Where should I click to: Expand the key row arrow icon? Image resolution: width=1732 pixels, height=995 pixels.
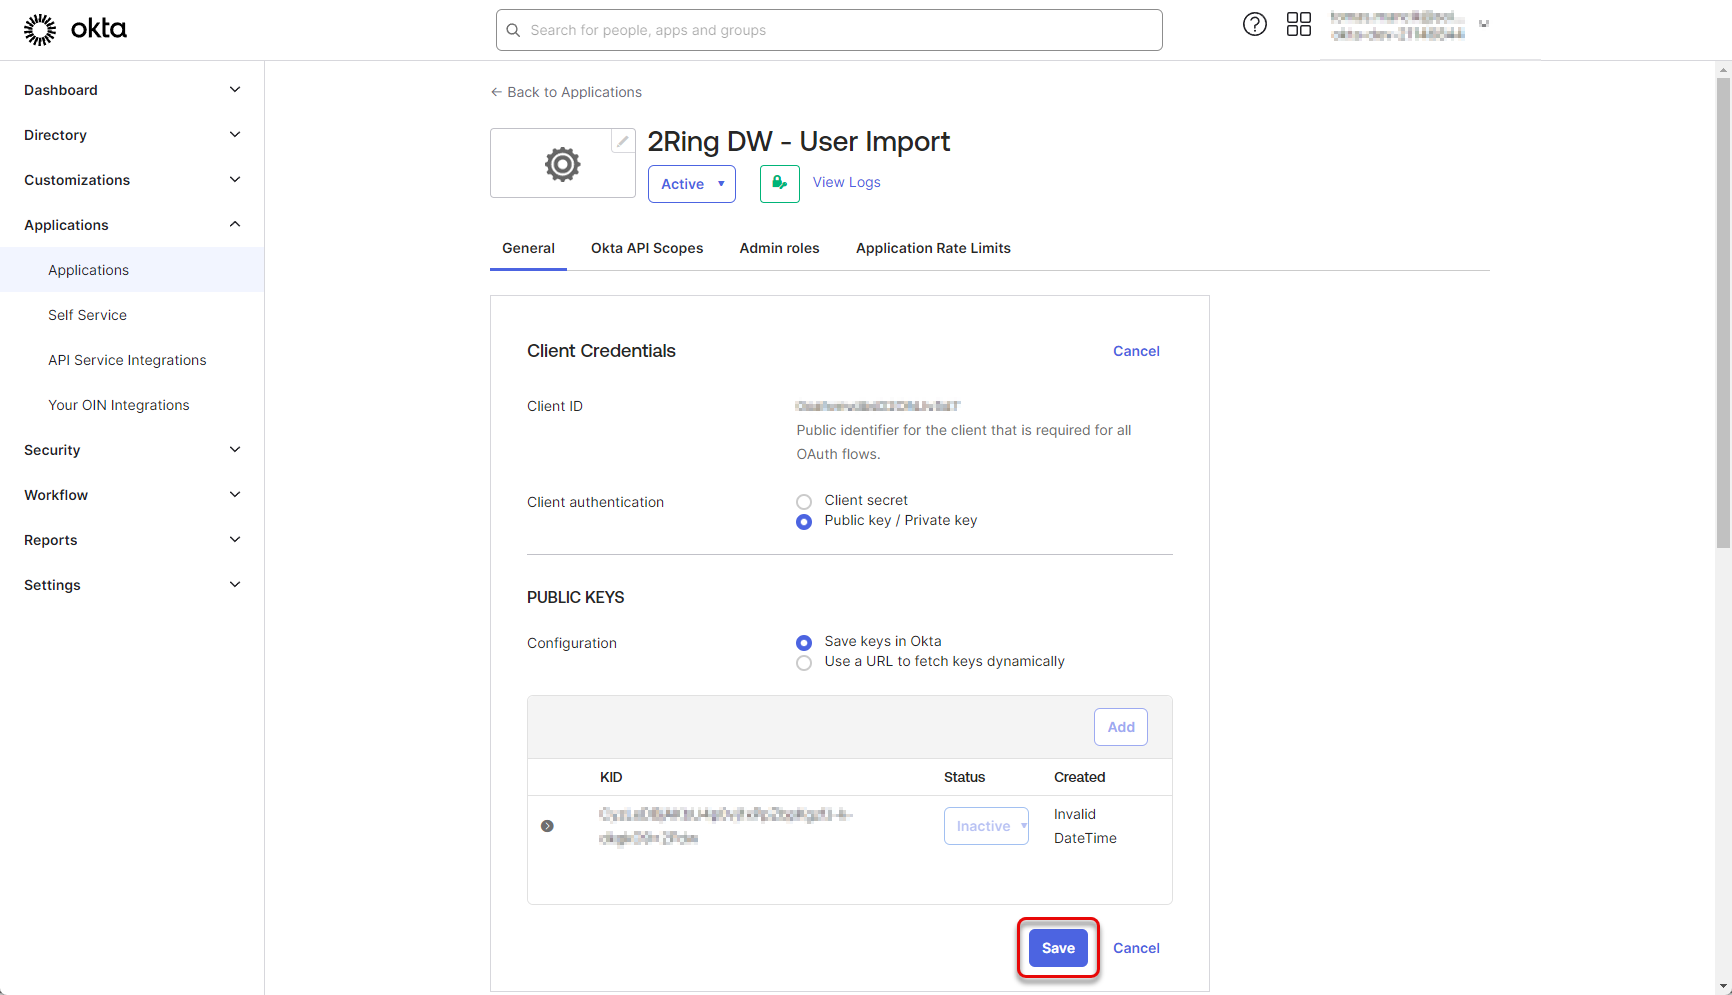pos(547,826)
